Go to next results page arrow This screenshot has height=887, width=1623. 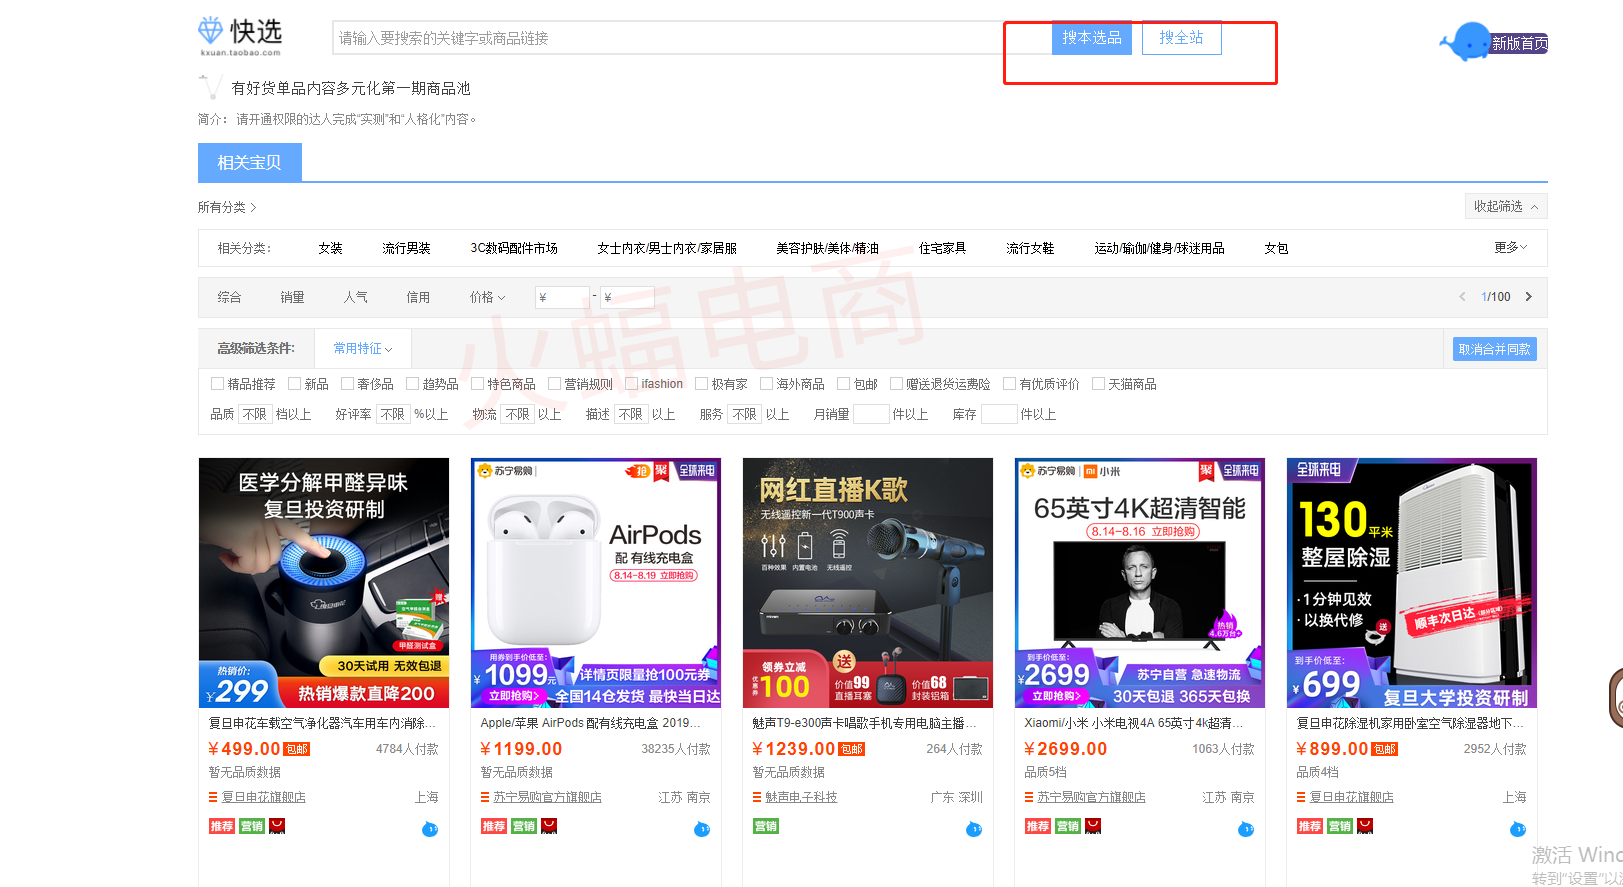(x=1528, y=297)
